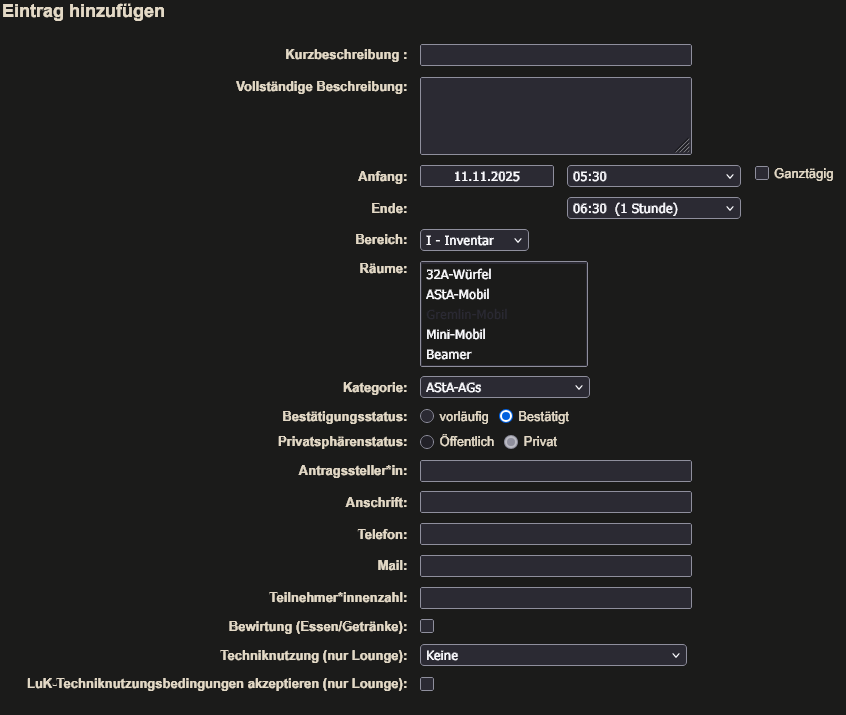The width and height of the screenshot is (846, 715).
Task: Open the end time 06:30 dropdown
Action: (653, 208)
